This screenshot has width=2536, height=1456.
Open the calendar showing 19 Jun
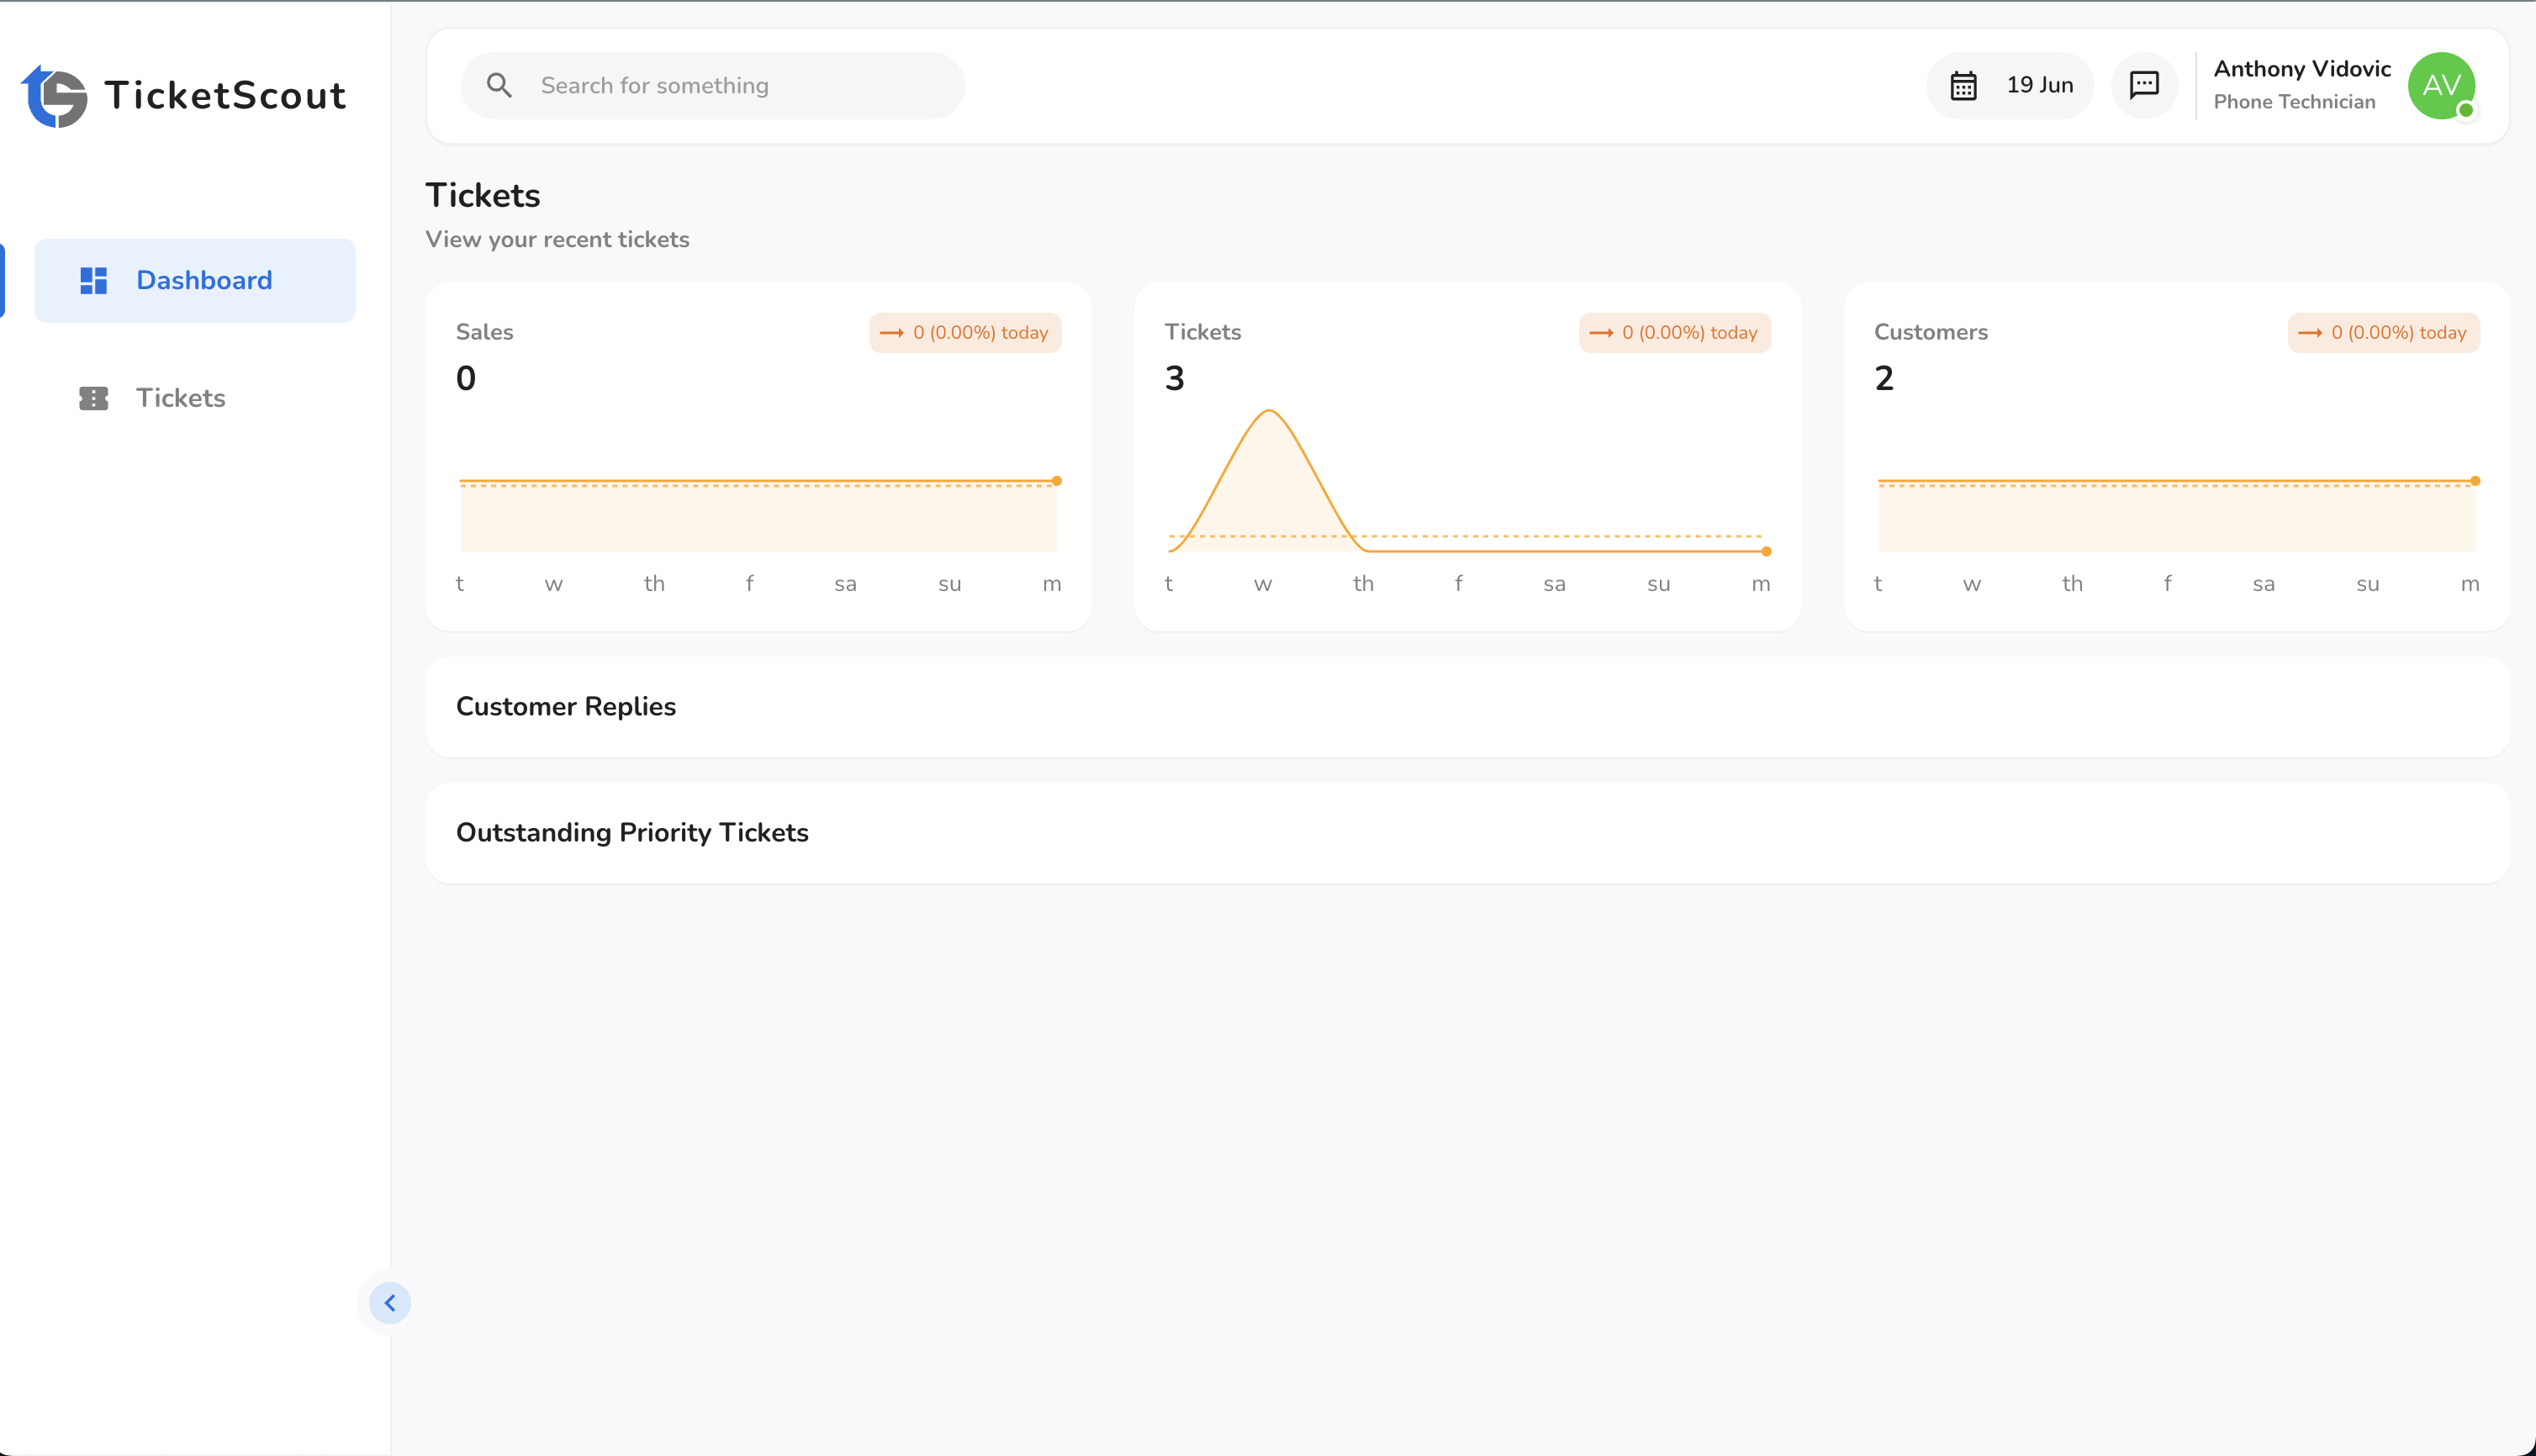click(x=2009, y=85)
